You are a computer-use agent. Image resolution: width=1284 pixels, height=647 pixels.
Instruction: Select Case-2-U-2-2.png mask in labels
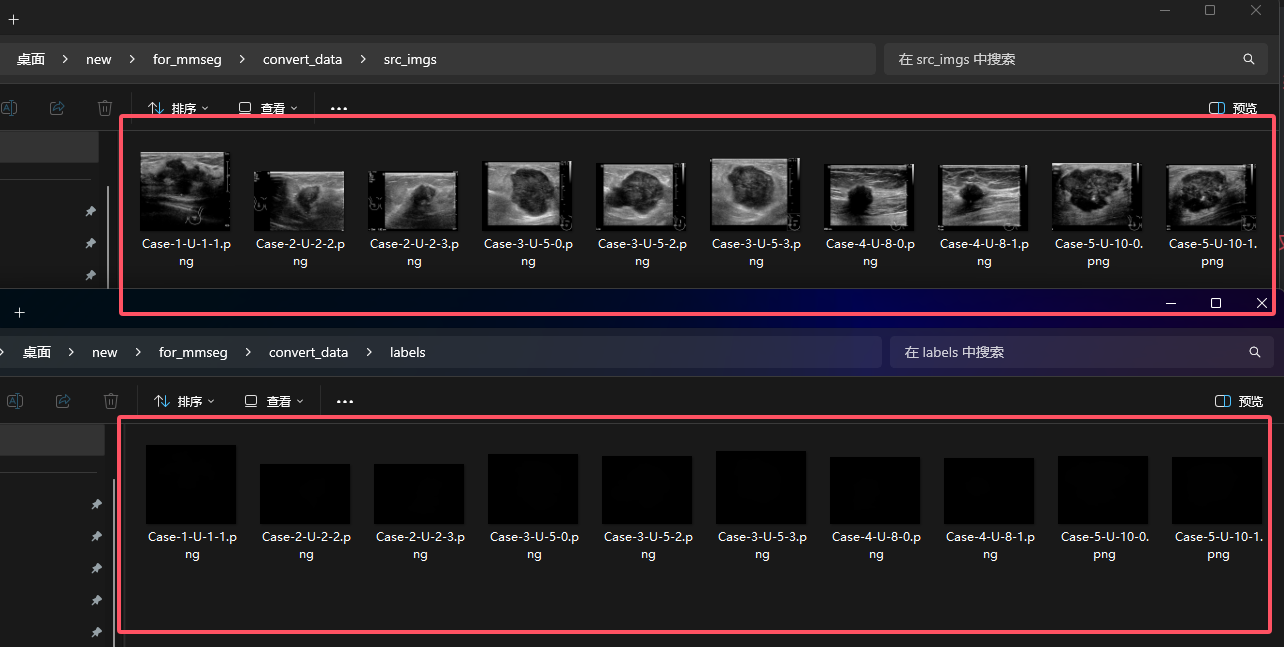point(305,494)
